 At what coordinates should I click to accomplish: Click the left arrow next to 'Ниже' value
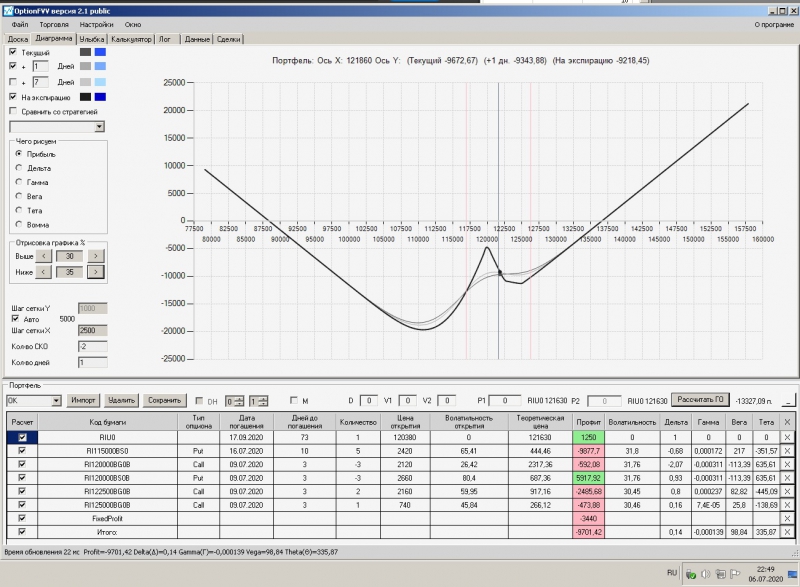[43, 270]
